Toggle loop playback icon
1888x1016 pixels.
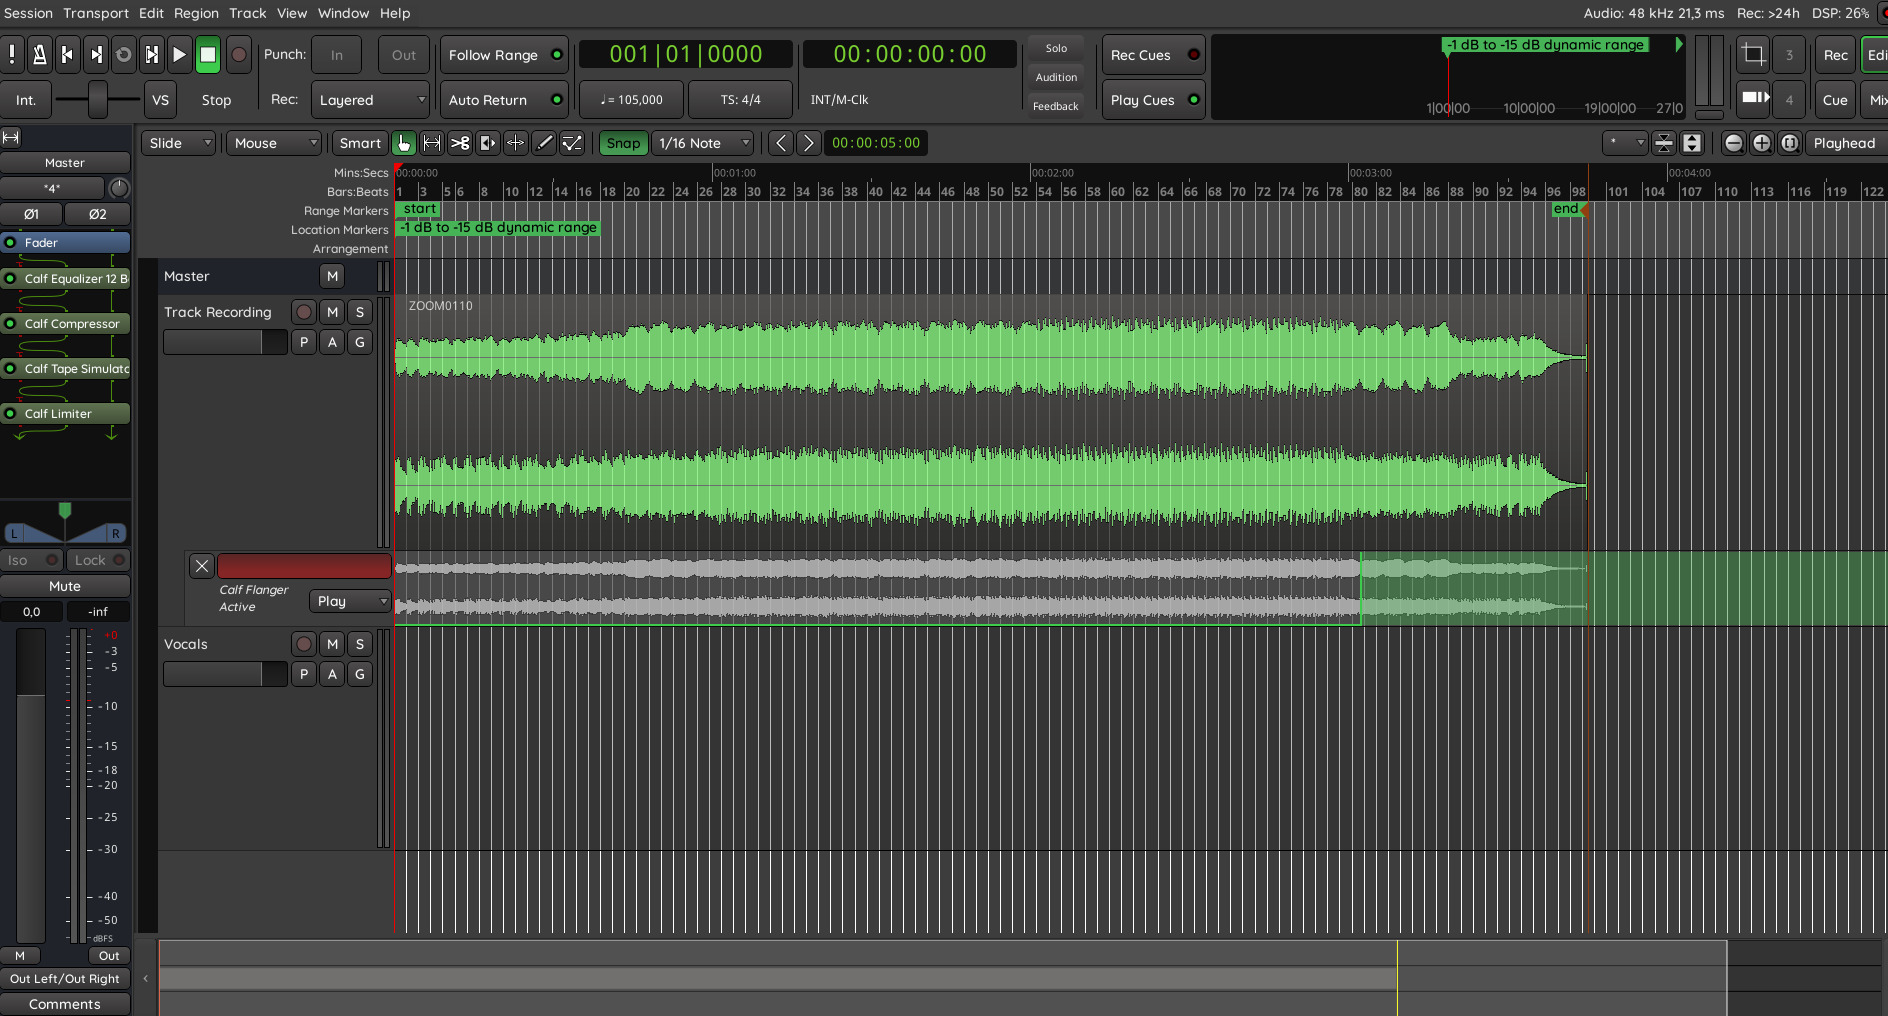click(124, 55)
